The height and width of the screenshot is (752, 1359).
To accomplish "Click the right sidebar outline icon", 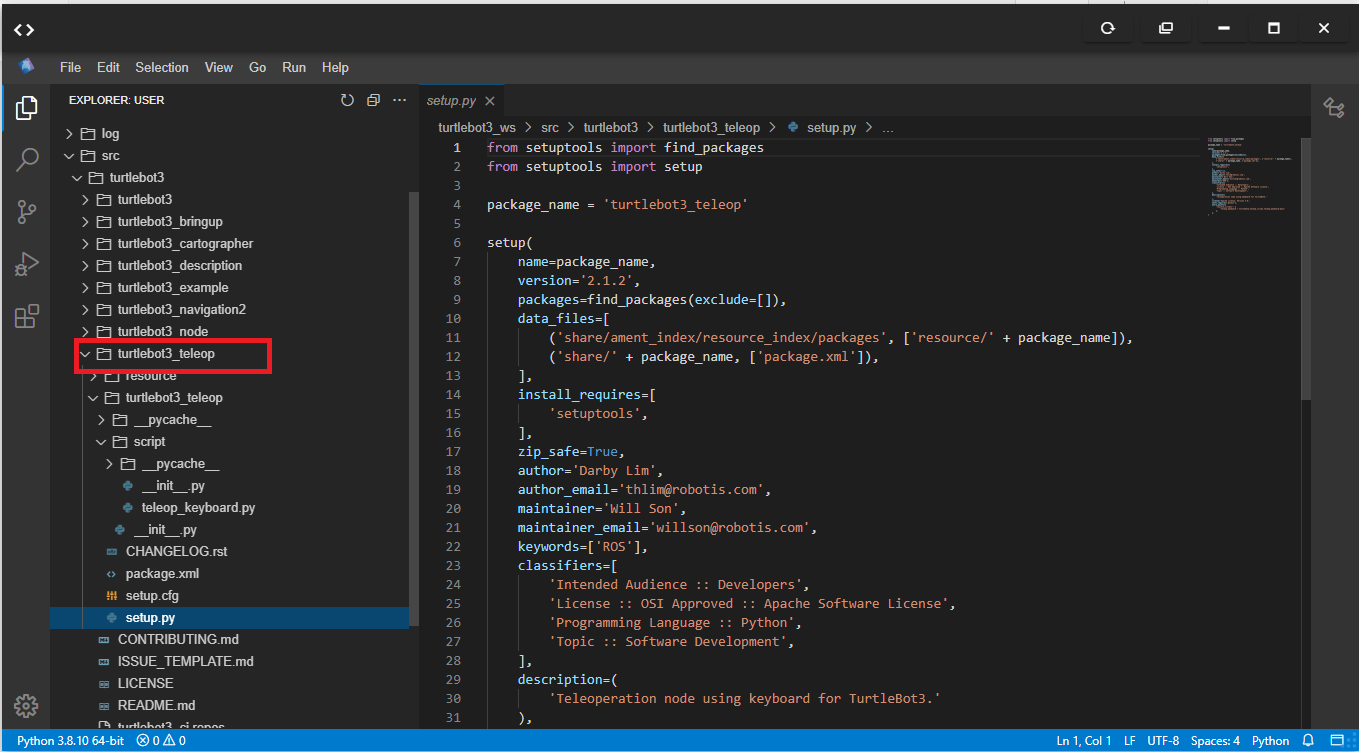I will (x=1334, y=108).
